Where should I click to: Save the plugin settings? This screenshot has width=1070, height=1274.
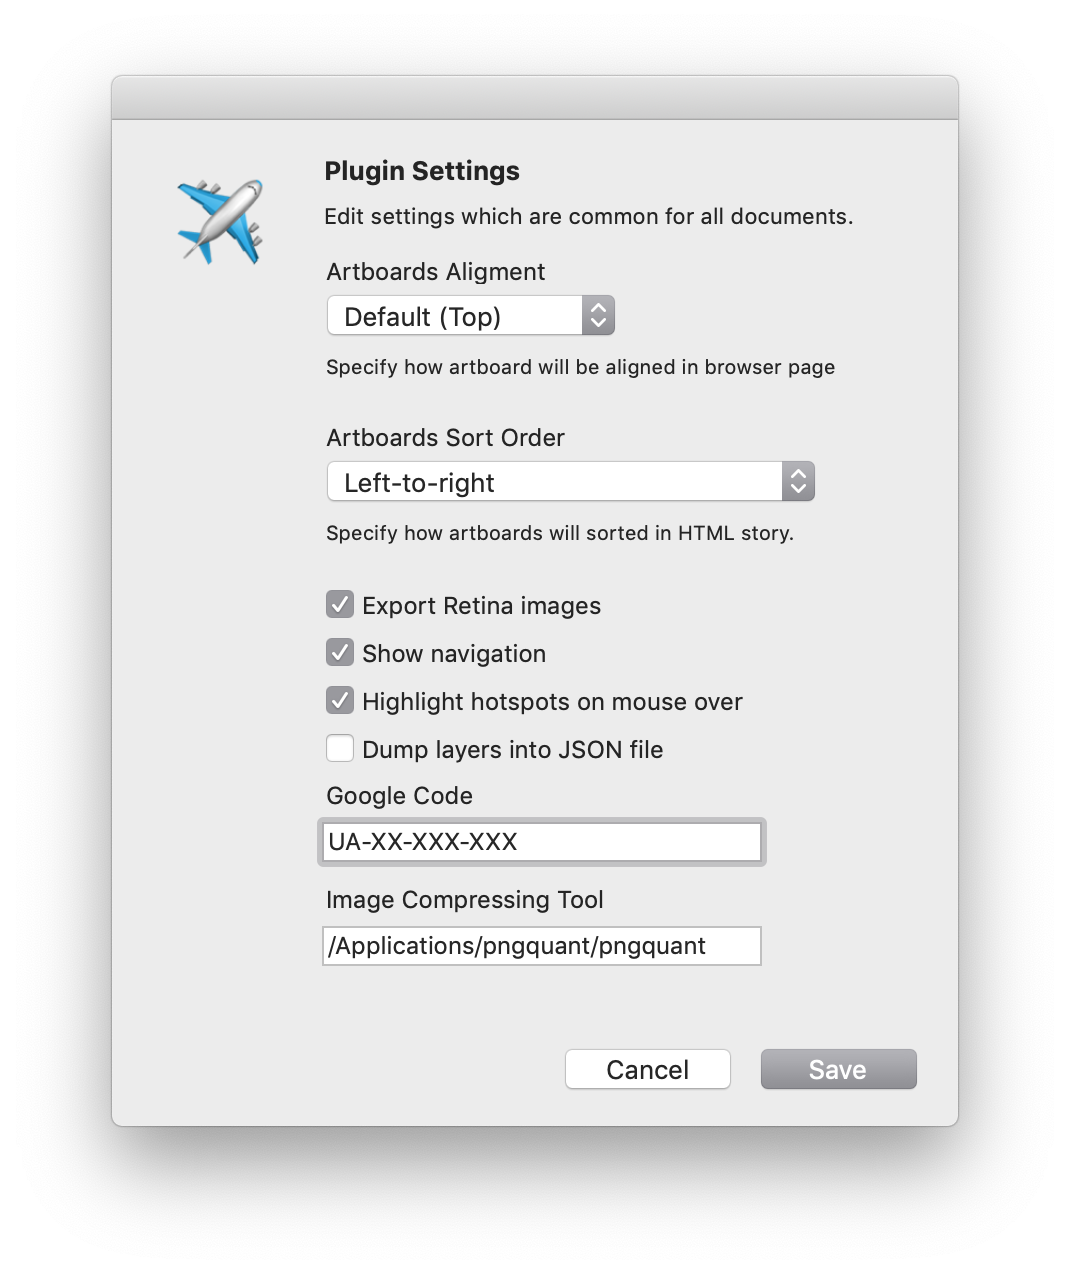tap(838, 1070)
